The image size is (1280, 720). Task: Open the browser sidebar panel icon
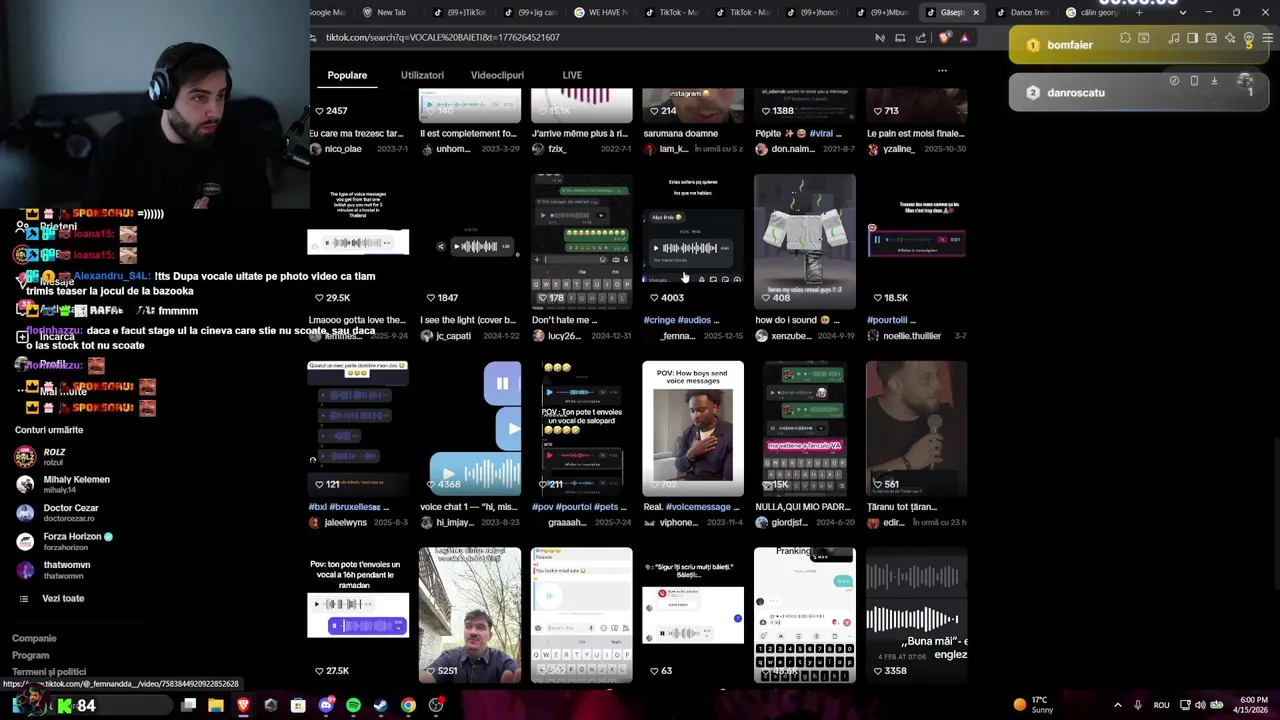click(x=1193, y=38)
